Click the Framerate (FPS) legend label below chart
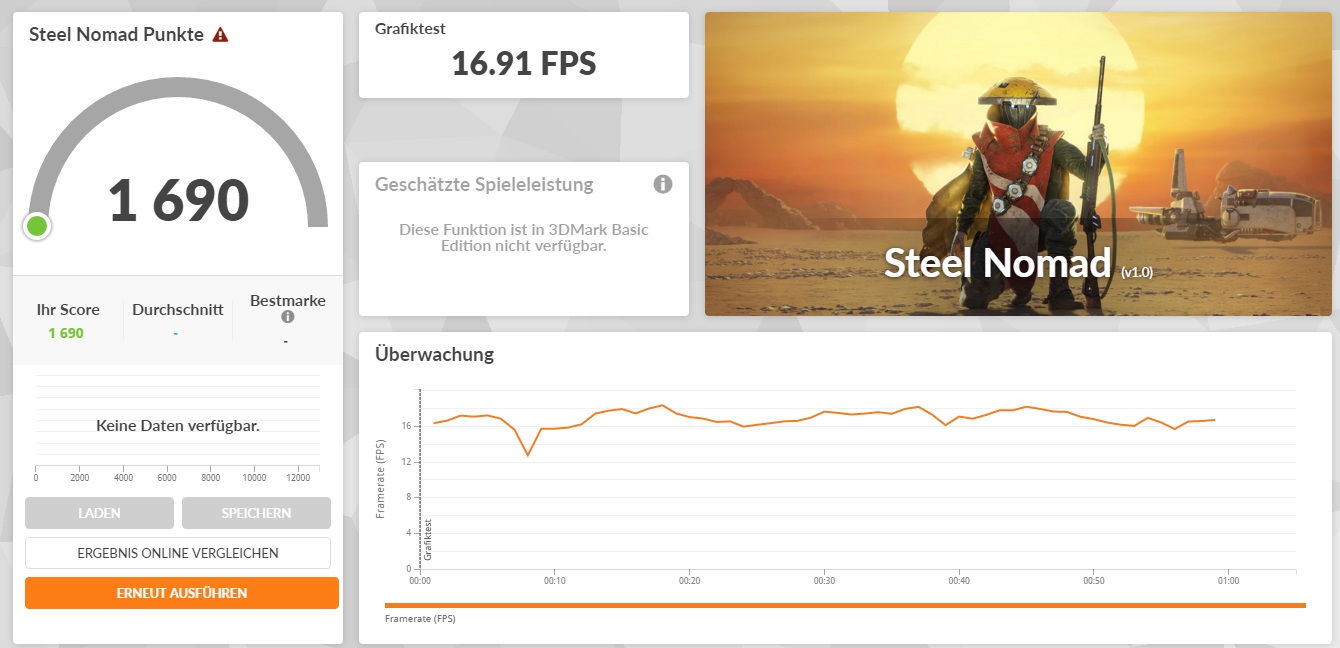Screen dimensions: 1340x648 click(420, 619)
